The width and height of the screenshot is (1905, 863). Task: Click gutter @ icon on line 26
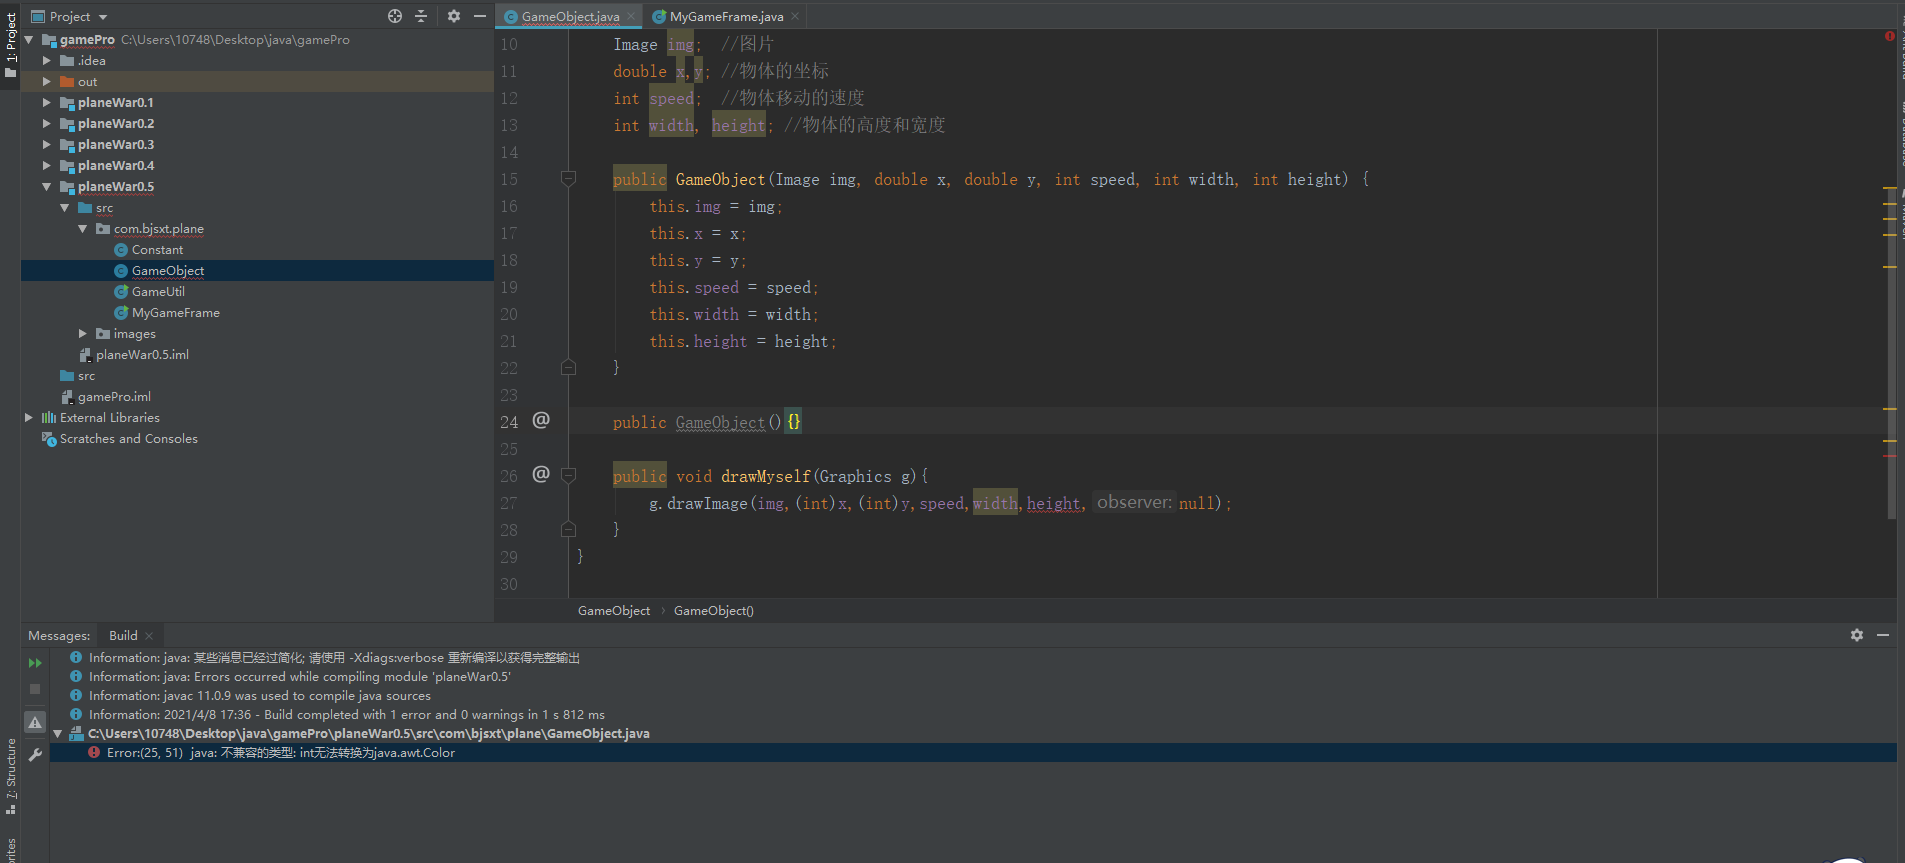pyautogui.click(x=541, y=474)
